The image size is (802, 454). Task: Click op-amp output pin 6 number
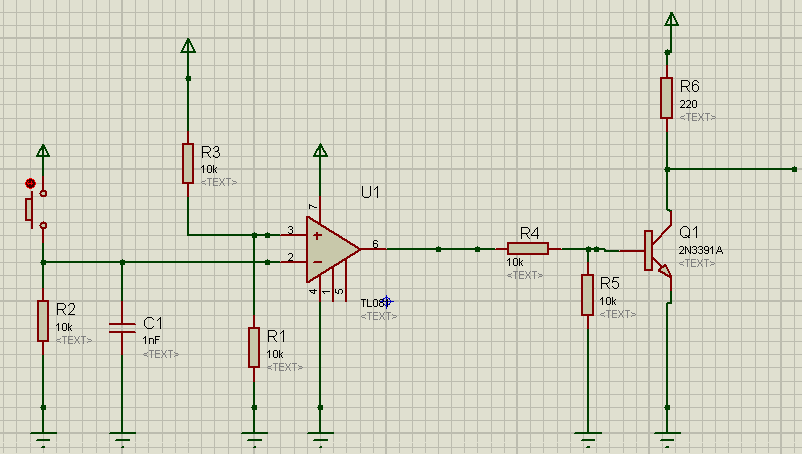click(x=375, y=244)
